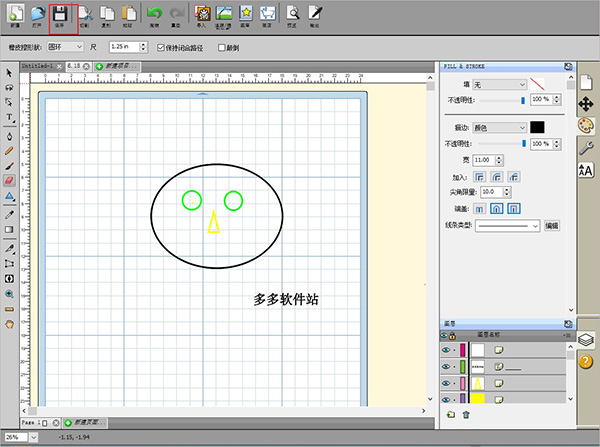The width and height of the screenshot is (600, 447).
Task: Select the hand pan tool
Action: coord(9,324)
